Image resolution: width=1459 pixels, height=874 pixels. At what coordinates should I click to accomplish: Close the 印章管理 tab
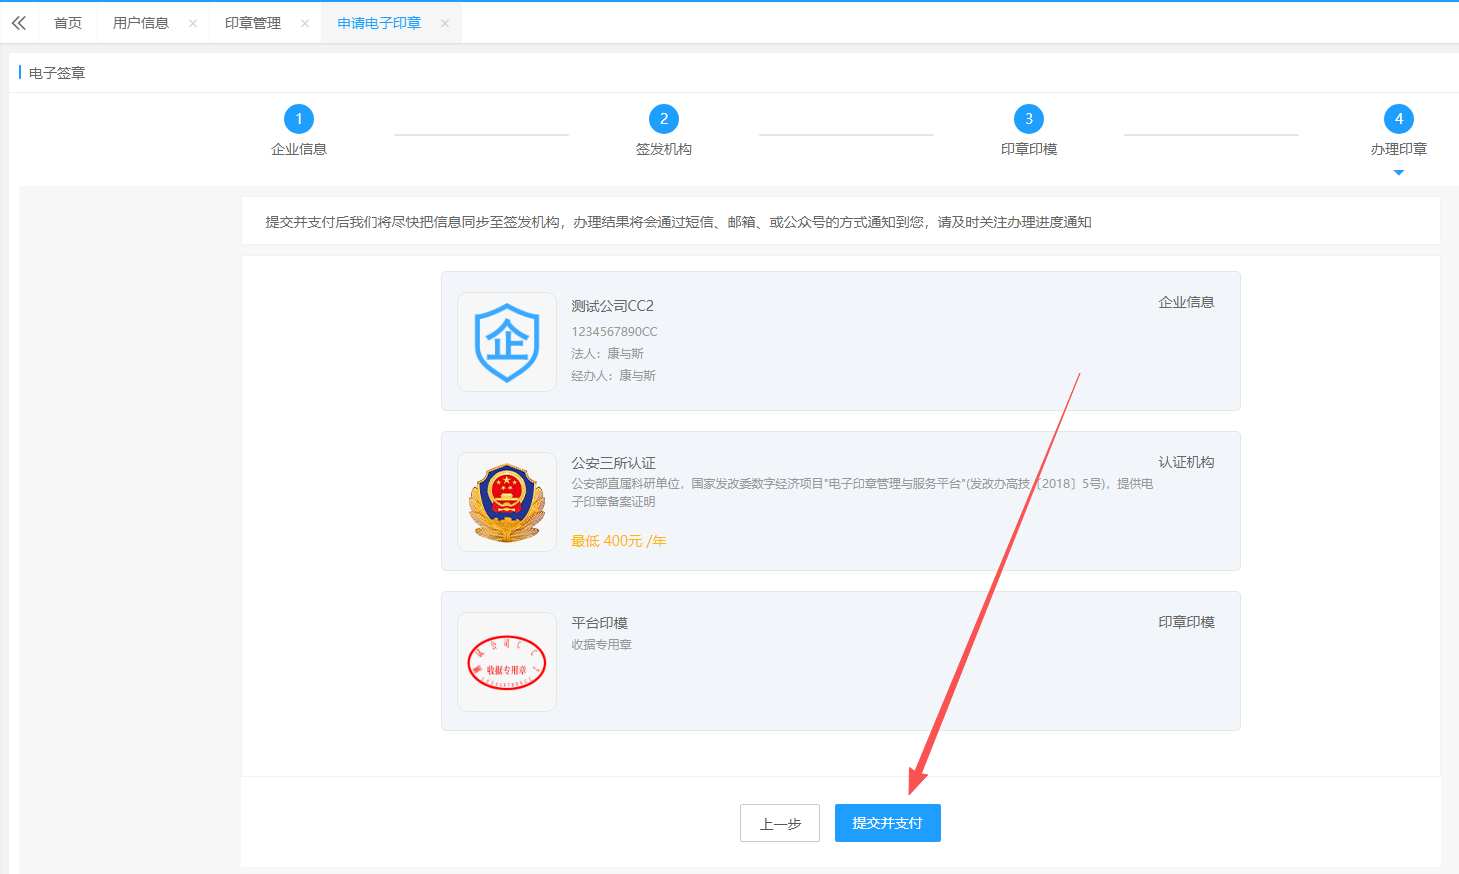click(305, 23)
